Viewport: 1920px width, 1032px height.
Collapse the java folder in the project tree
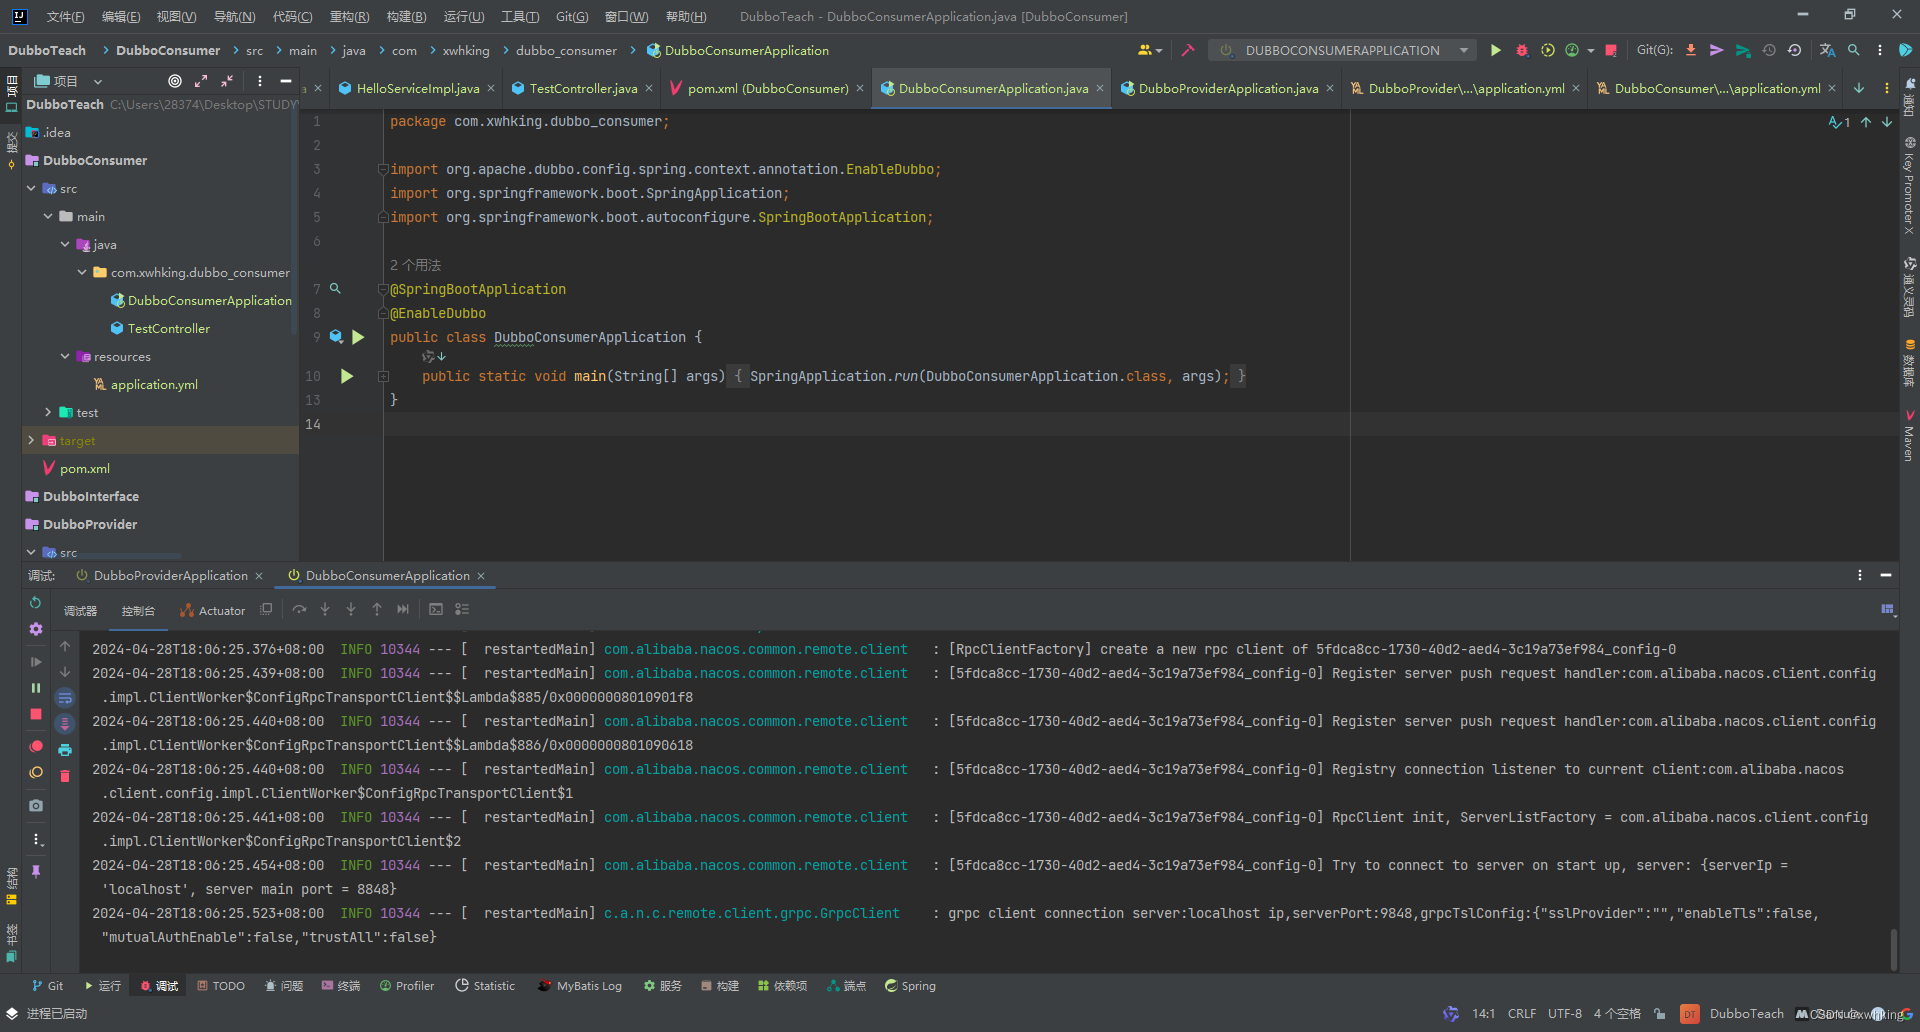[65, 244]
